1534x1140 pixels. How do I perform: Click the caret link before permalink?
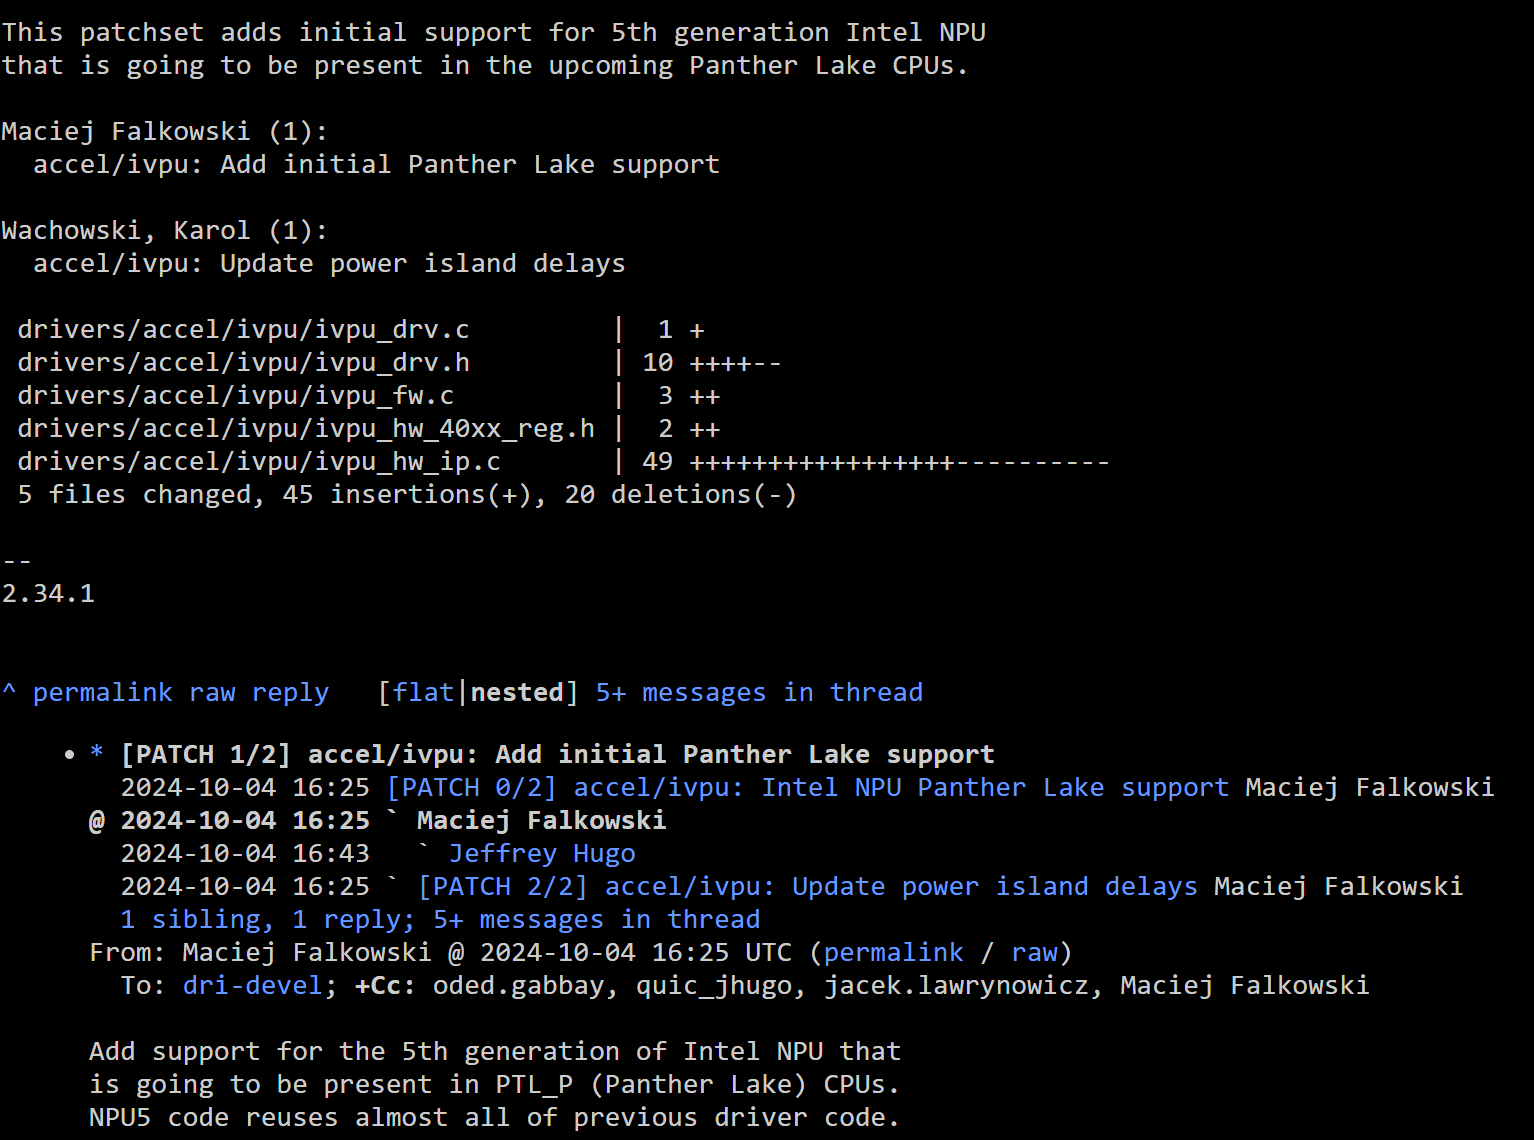pyautogui.click(x=9, y=692)
